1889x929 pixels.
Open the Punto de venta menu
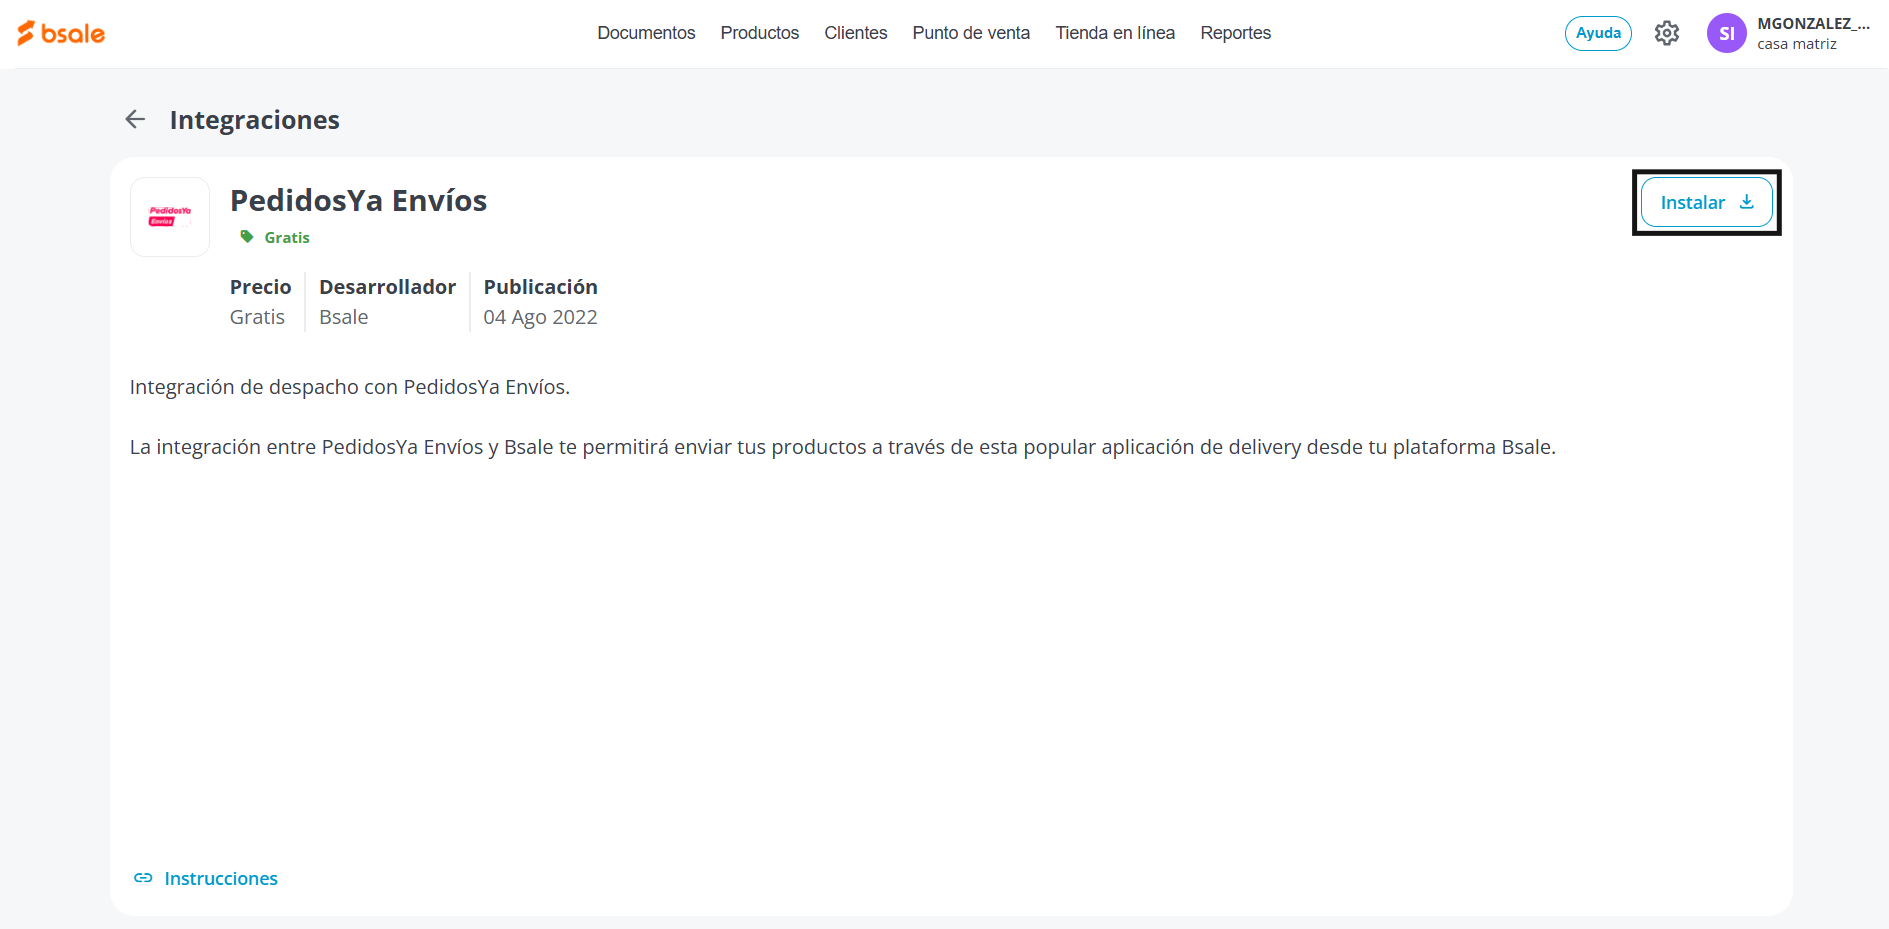[x=971, y=33]
